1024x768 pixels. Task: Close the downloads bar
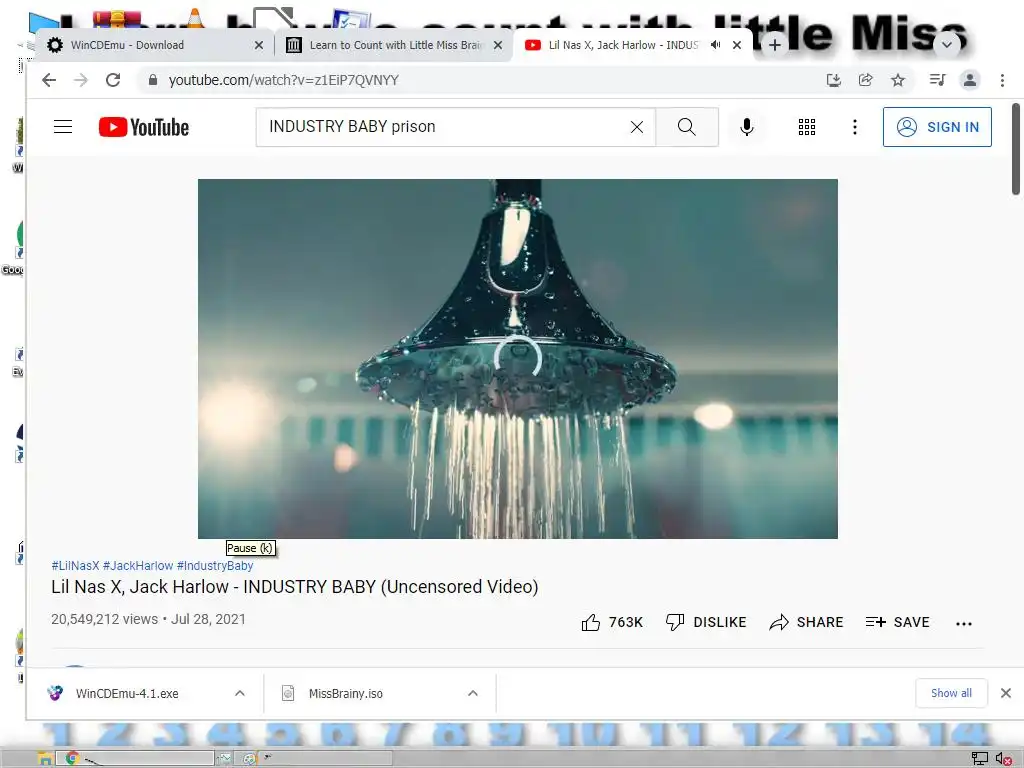tap(1006, 693)
